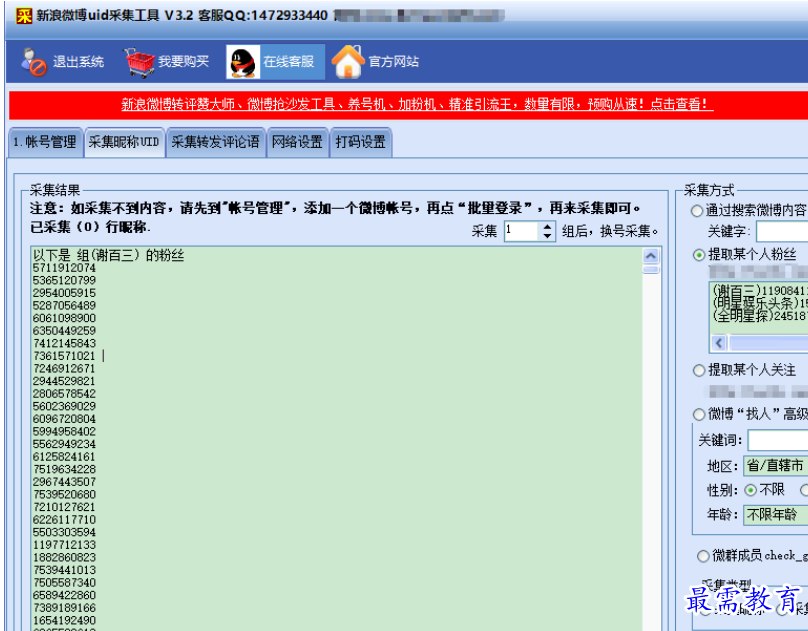Image resolution: width=808 pixels, height=631 pixels.
Task: Open the 不限年龄 age dropdown
Action: tap(776, 514)
